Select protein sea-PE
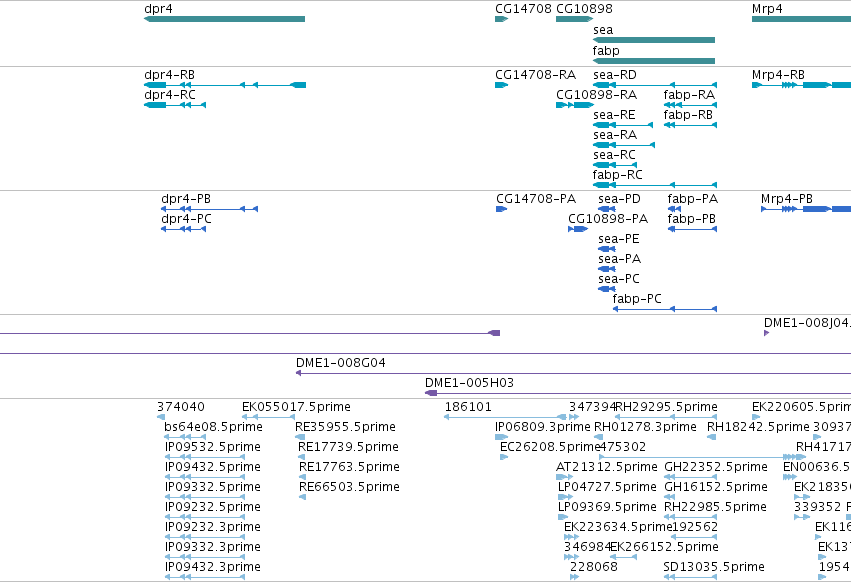Screen dimensions: 851x582 (x=607, y=249)
